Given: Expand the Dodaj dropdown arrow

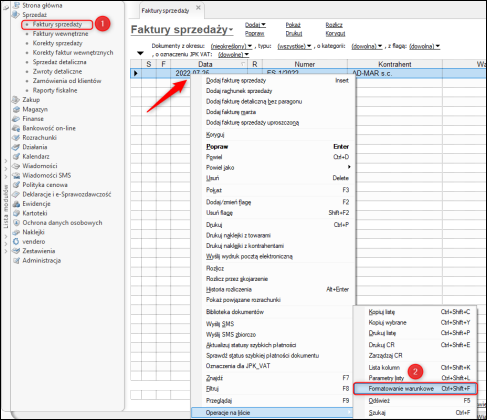Looking at the screenshot, I should (263, 25).
